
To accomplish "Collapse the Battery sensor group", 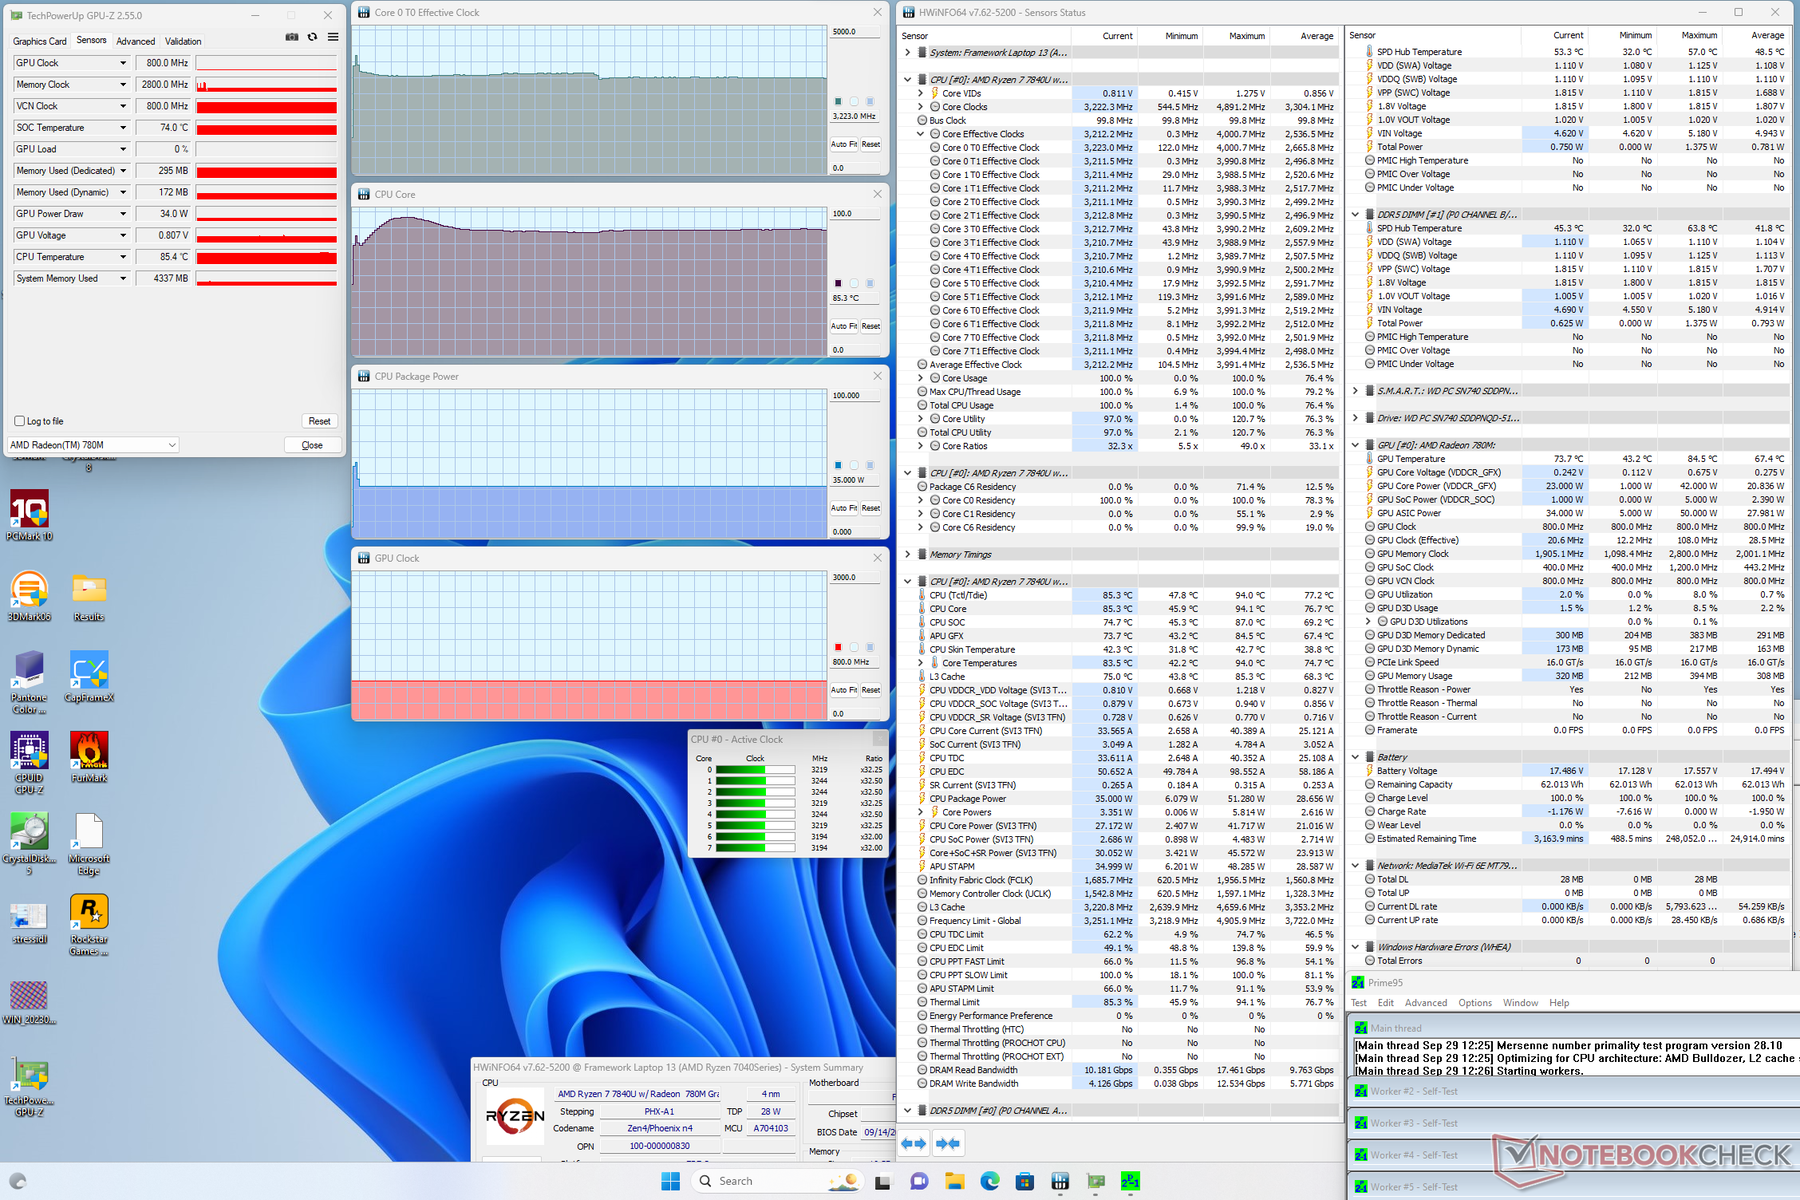I will [x=1355, y=757].
